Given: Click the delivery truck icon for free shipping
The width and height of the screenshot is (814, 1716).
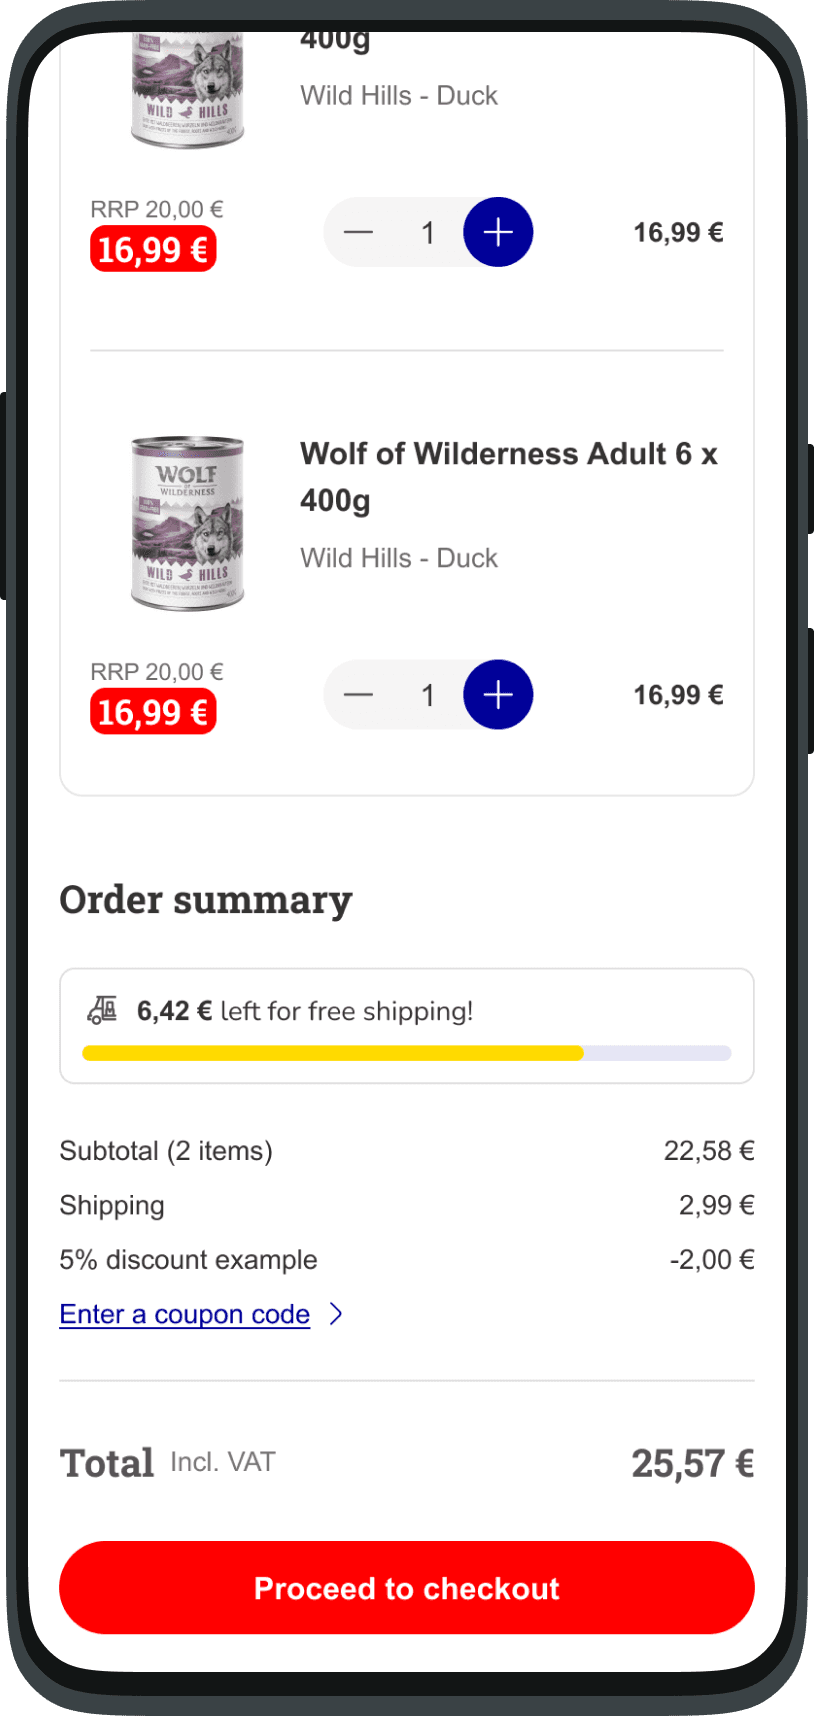Looking at the screenshot, I should tap(102, 1010).
